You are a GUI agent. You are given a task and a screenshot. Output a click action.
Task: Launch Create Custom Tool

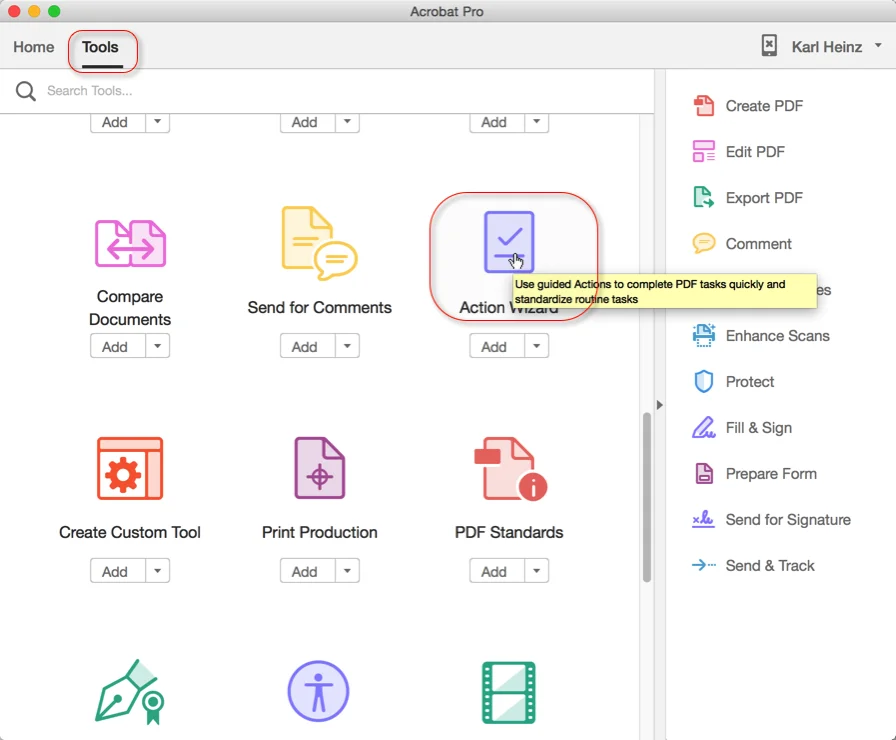130,467
